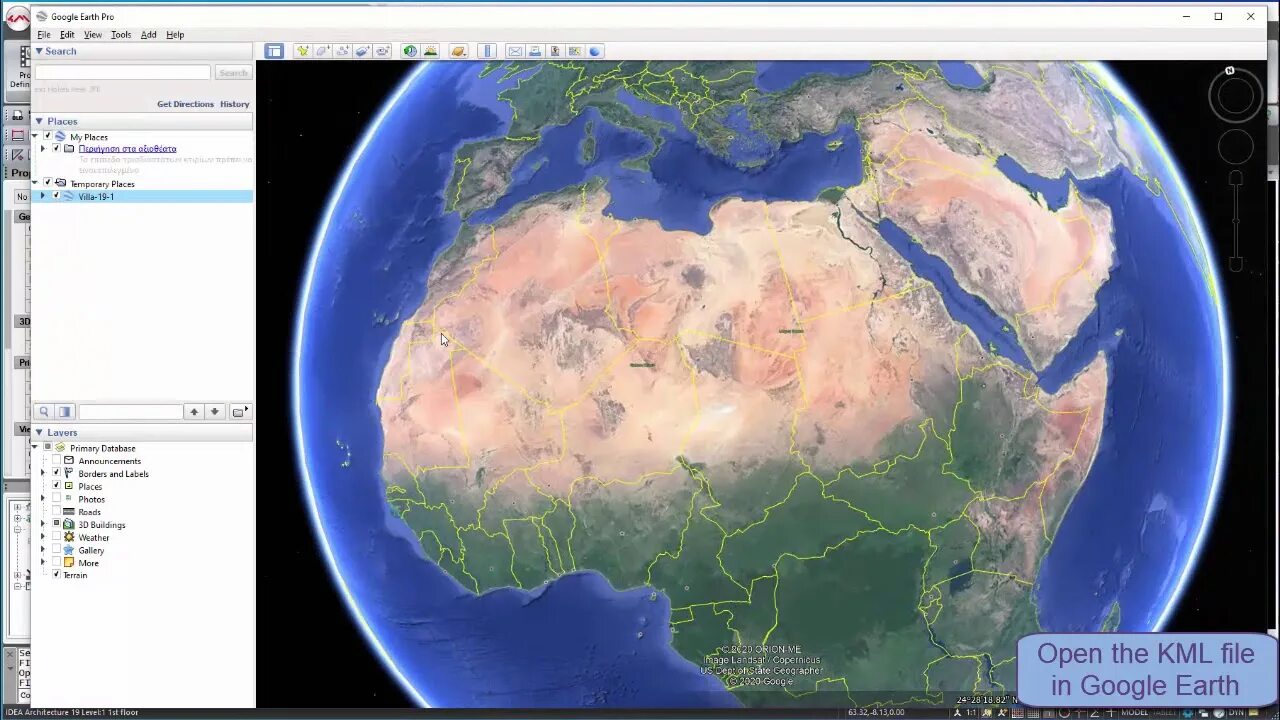Click the Email envelope toolbar icon

[x=515, y=51]
